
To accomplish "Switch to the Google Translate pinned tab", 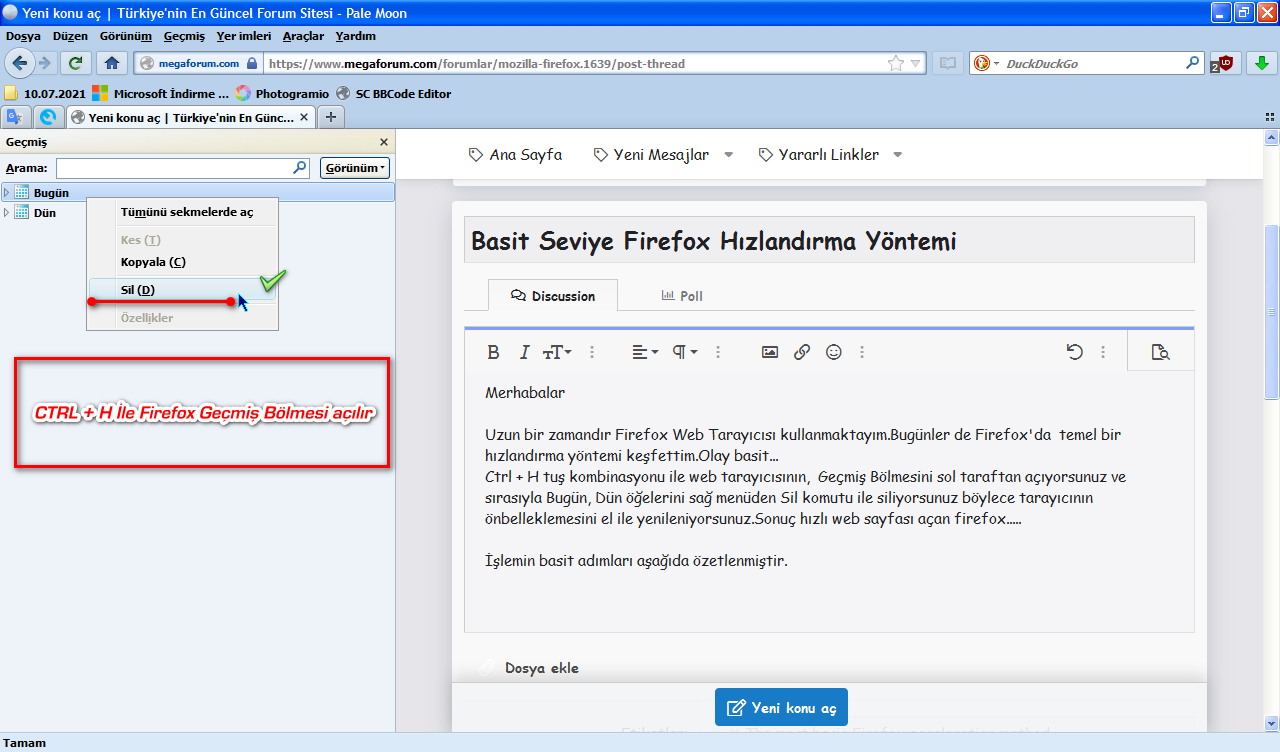I will [x=15, y=117].
